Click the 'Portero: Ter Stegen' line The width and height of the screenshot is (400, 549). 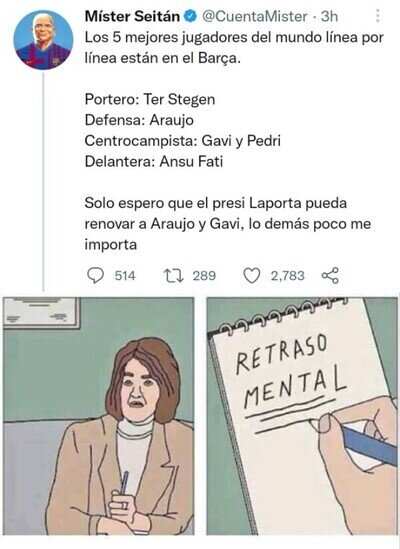(150, 99)
